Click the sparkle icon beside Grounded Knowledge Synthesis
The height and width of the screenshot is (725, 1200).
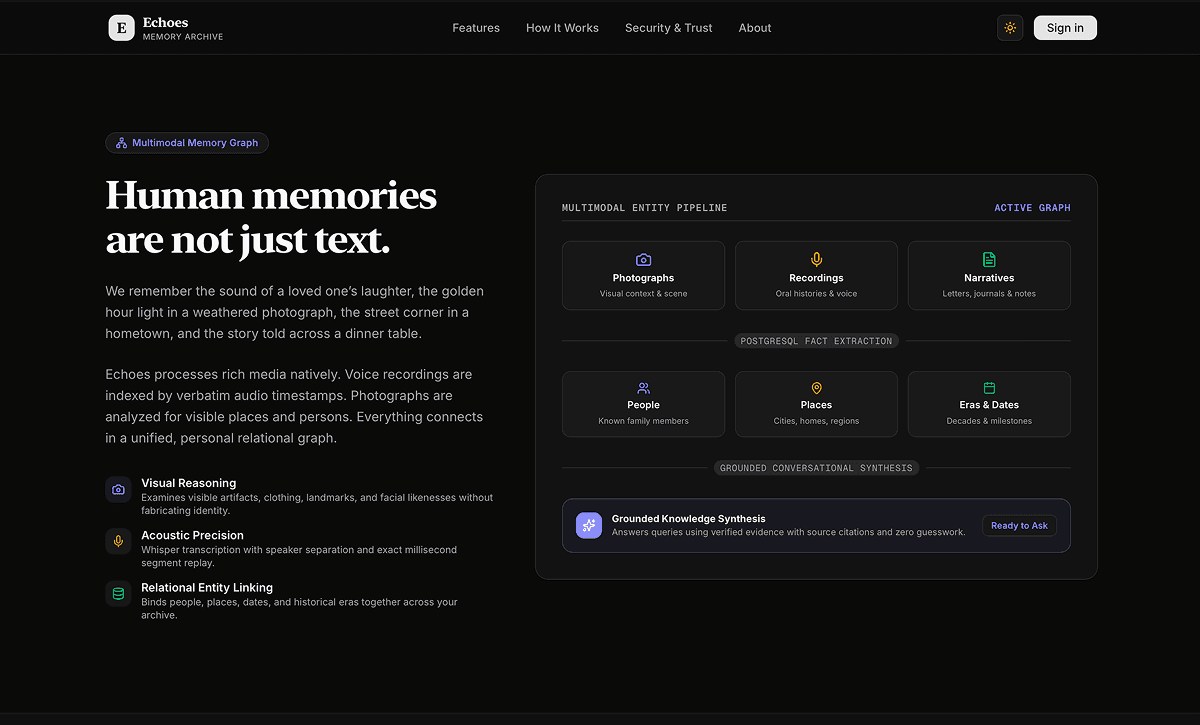click(589, 525)
